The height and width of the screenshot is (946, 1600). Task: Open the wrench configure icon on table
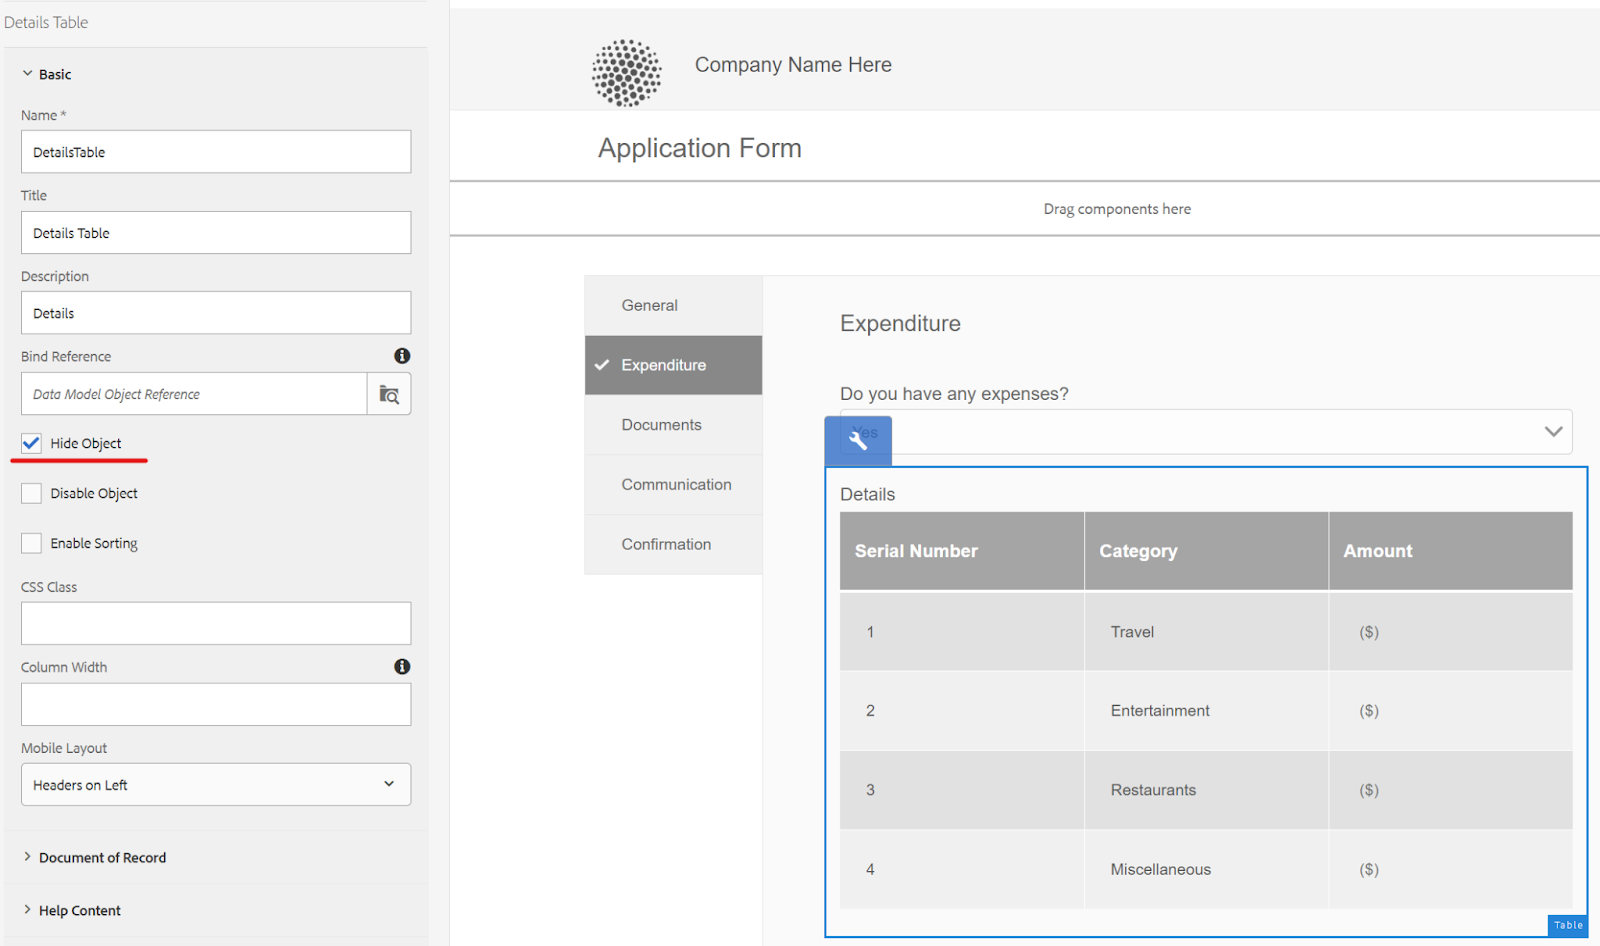858,439
